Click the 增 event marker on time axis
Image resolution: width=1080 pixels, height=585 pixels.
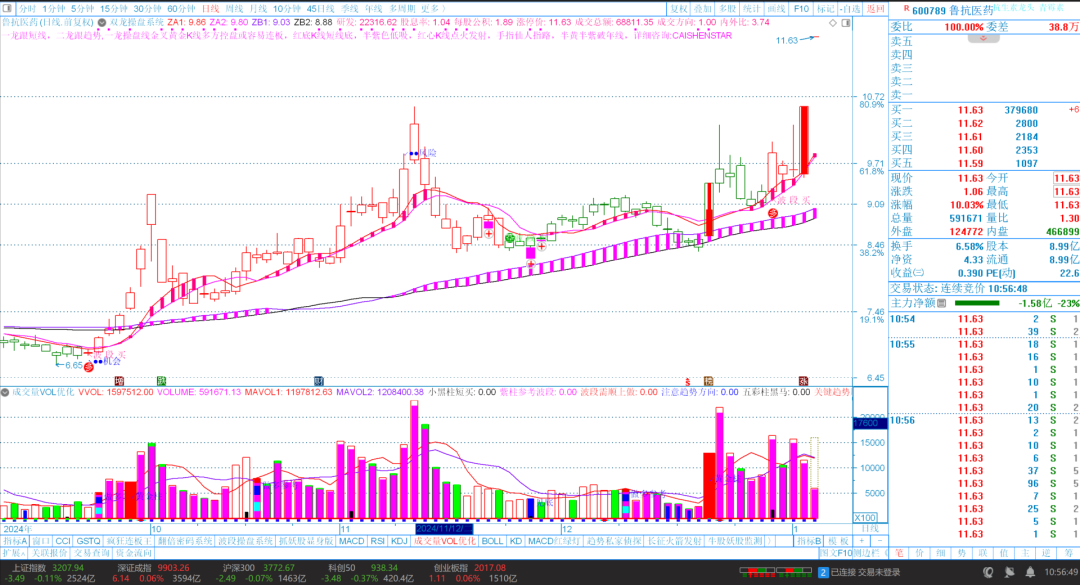[119, 381]
